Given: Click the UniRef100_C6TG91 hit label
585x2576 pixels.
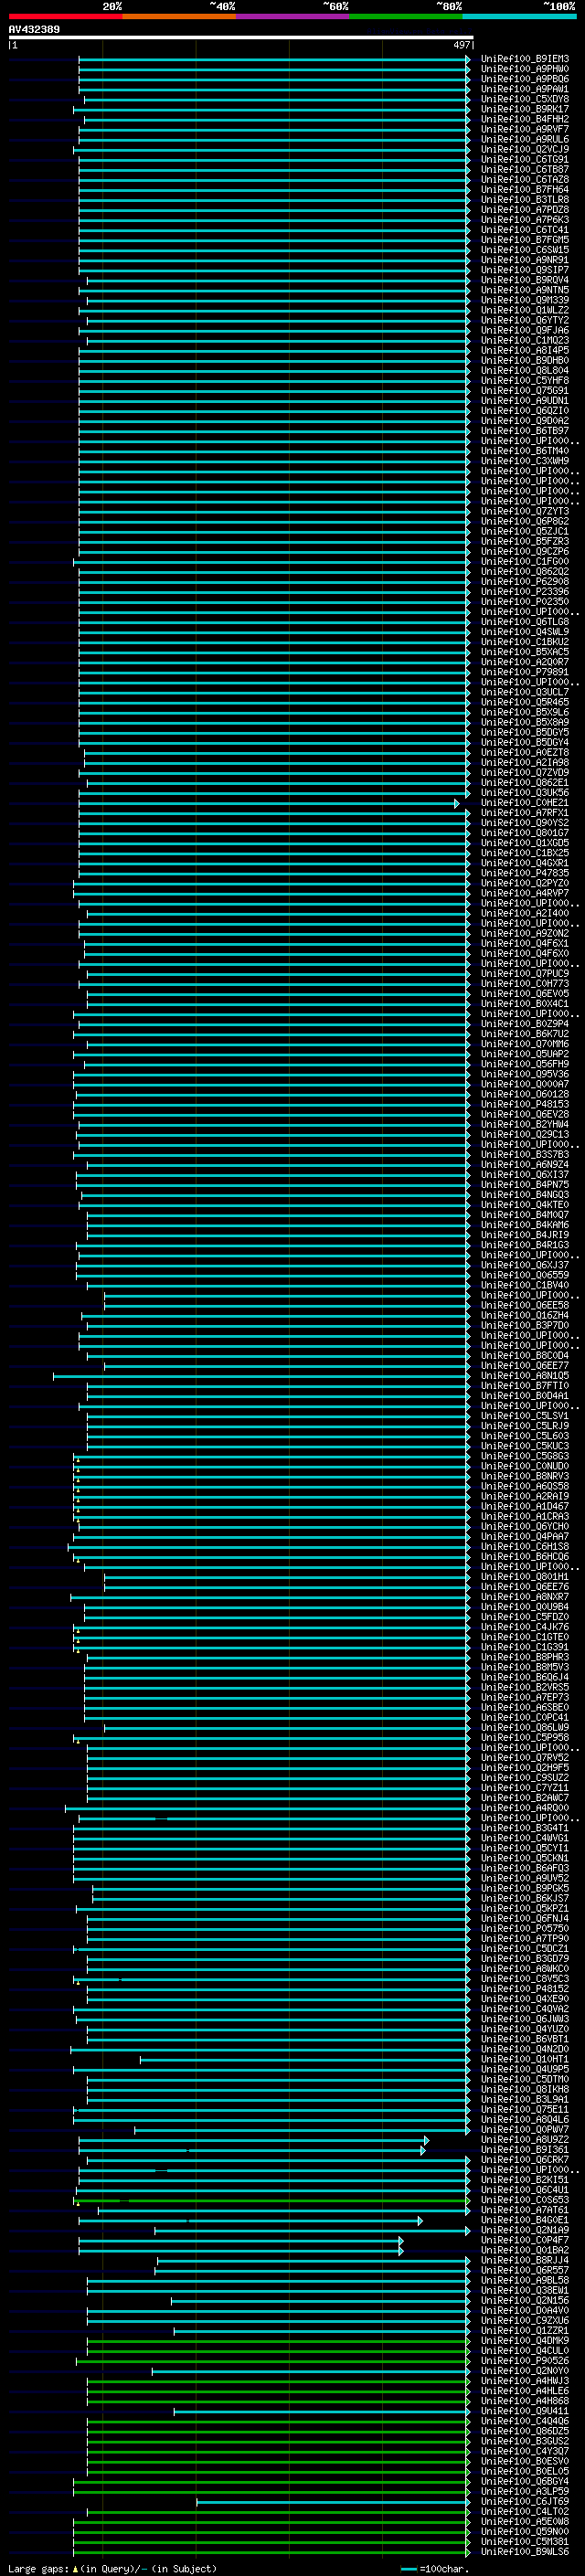Looking at the screenshot, I should 524,159.
